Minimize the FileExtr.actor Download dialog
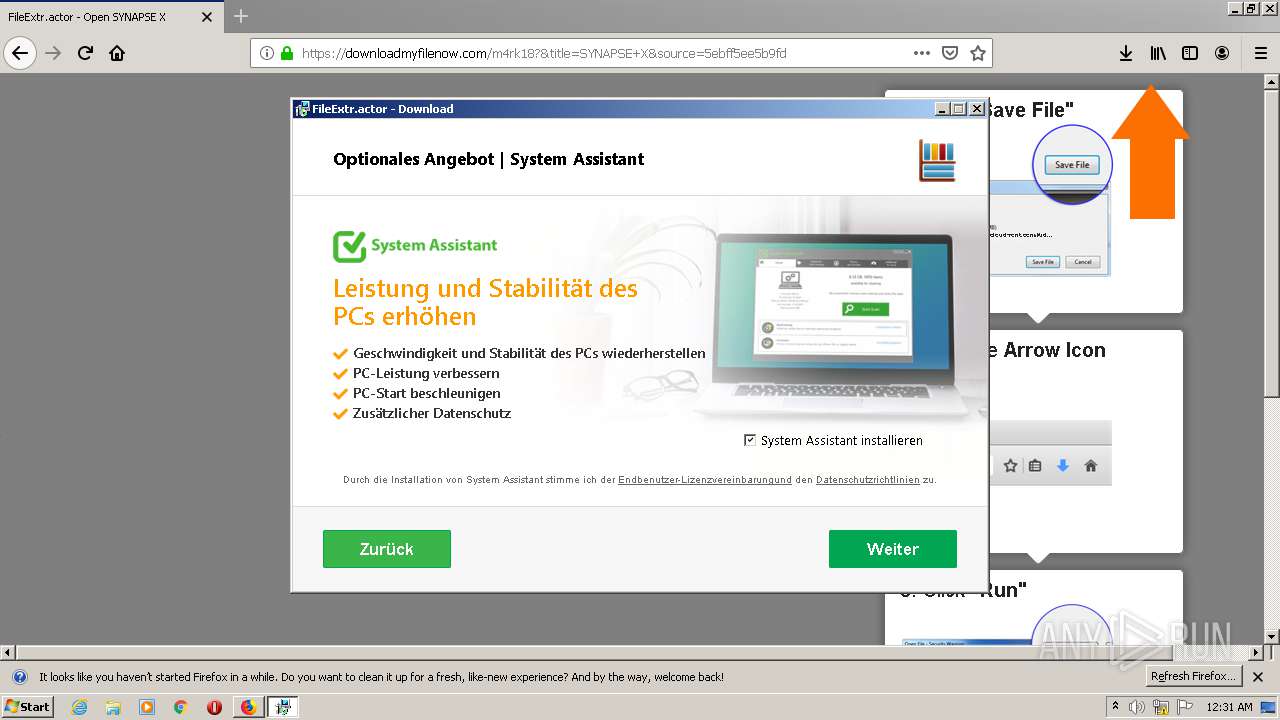Image resolution: width=1280 pixels, height=720 pixels. click(x=942, y=109)
